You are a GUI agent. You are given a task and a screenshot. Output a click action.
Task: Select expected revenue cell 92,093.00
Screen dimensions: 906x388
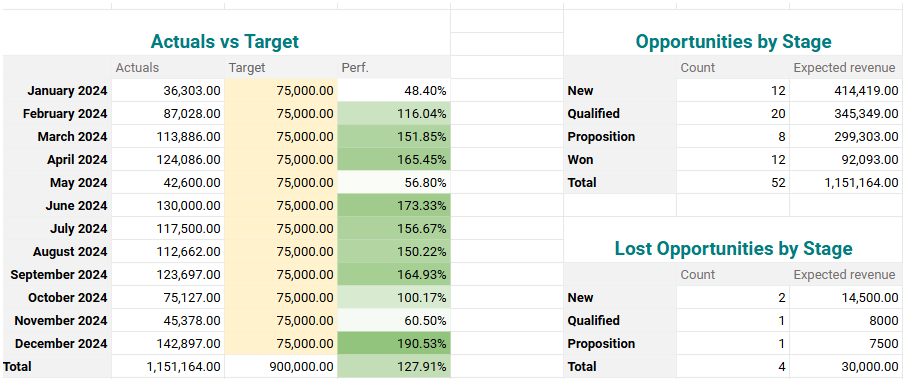(846, 159)
